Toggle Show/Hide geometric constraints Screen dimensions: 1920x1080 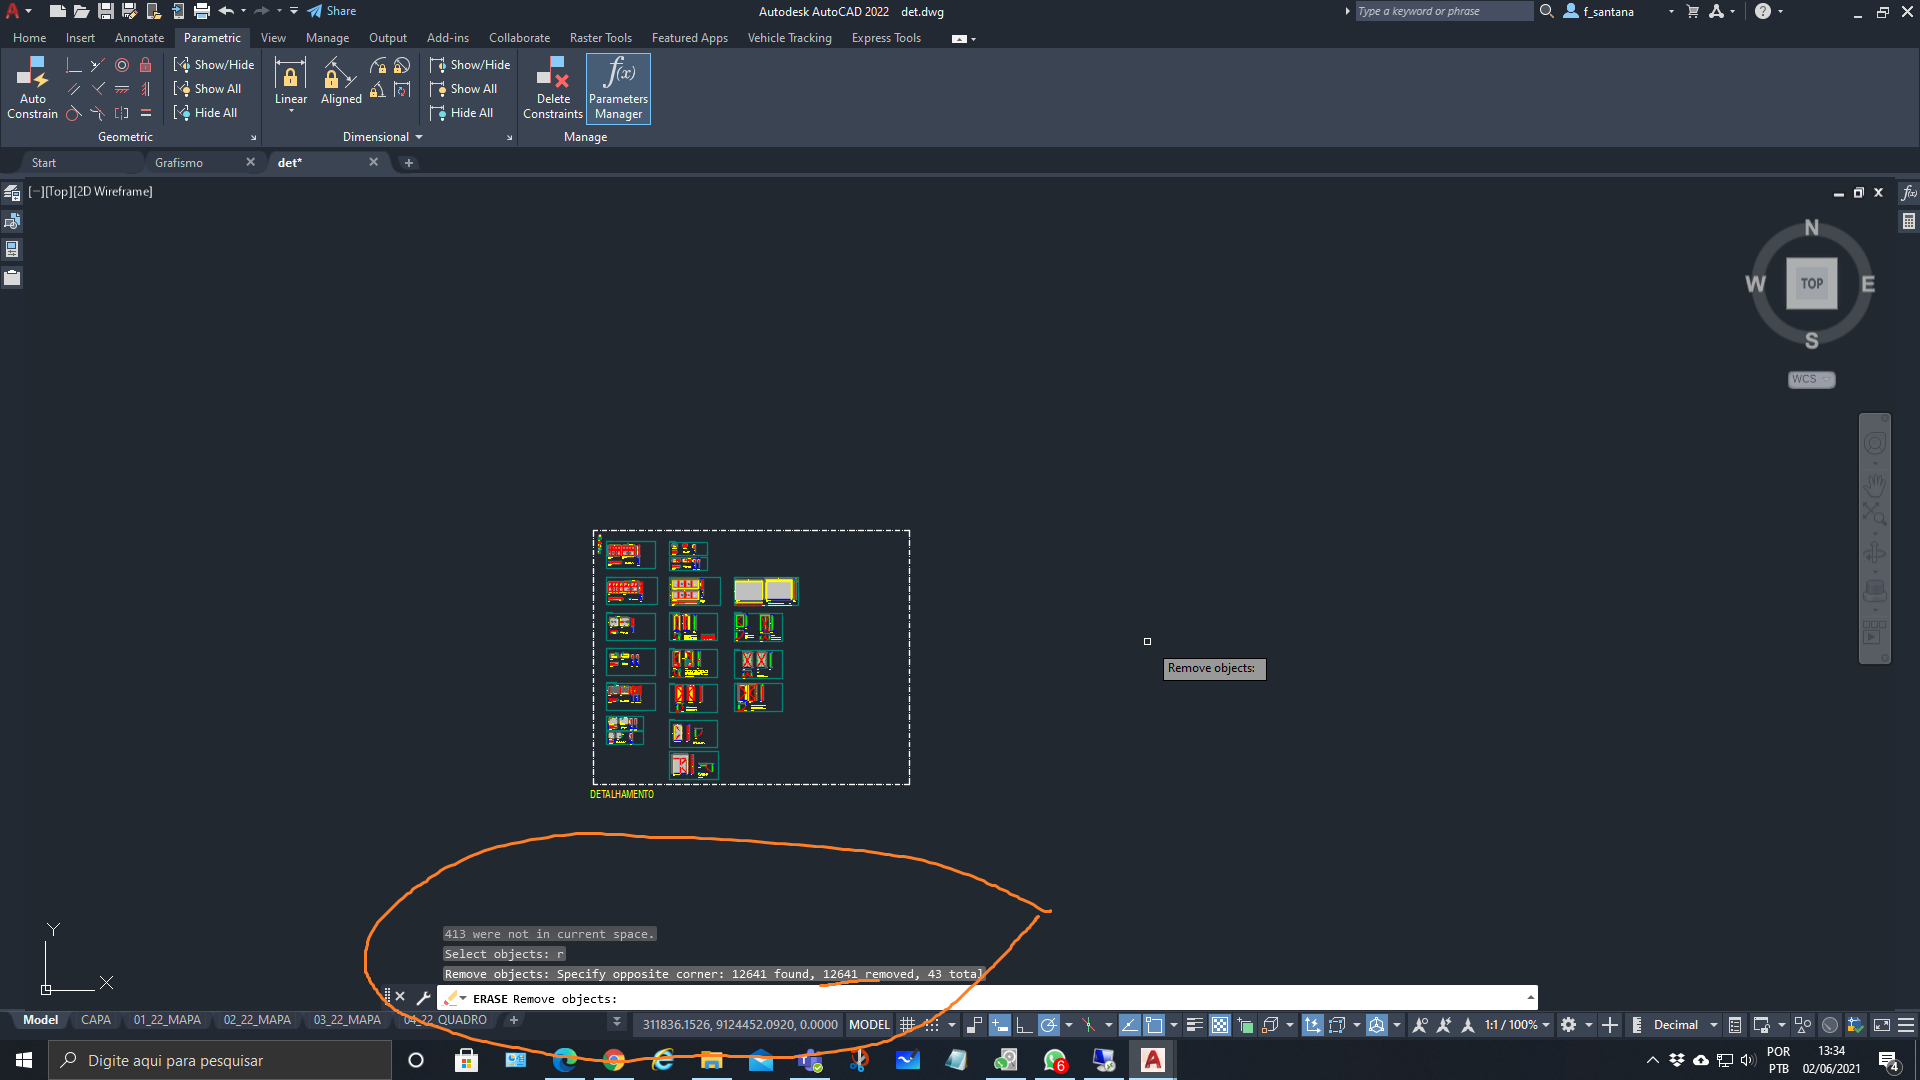tap(214, 64)
